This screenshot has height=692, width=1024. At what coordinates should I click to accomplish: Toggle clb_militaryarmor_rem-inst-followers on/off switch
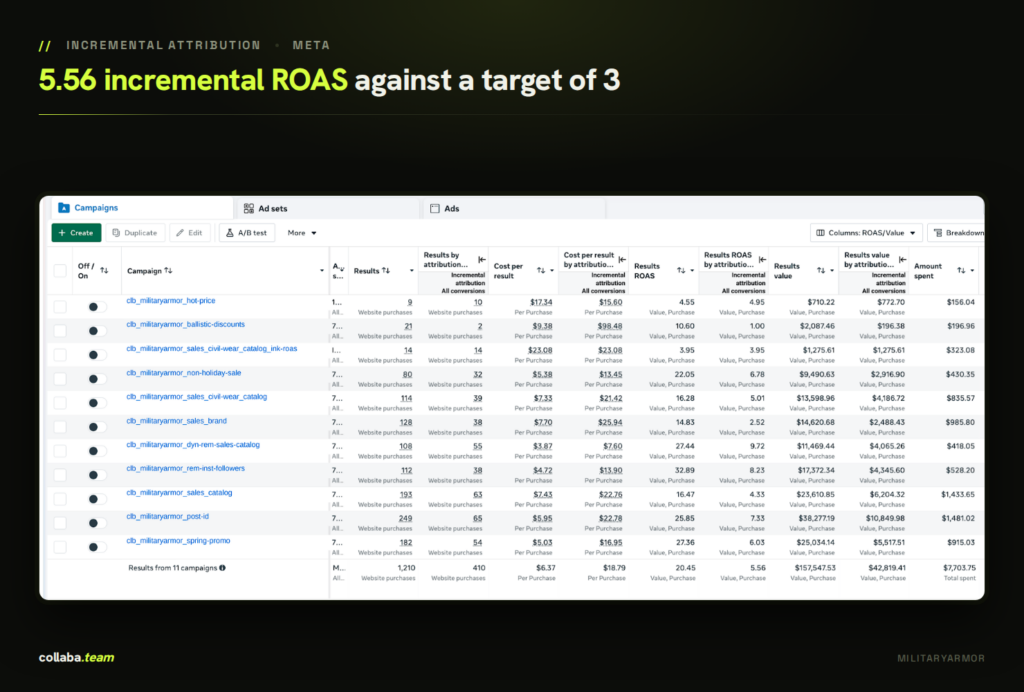(x=97, y=475)
